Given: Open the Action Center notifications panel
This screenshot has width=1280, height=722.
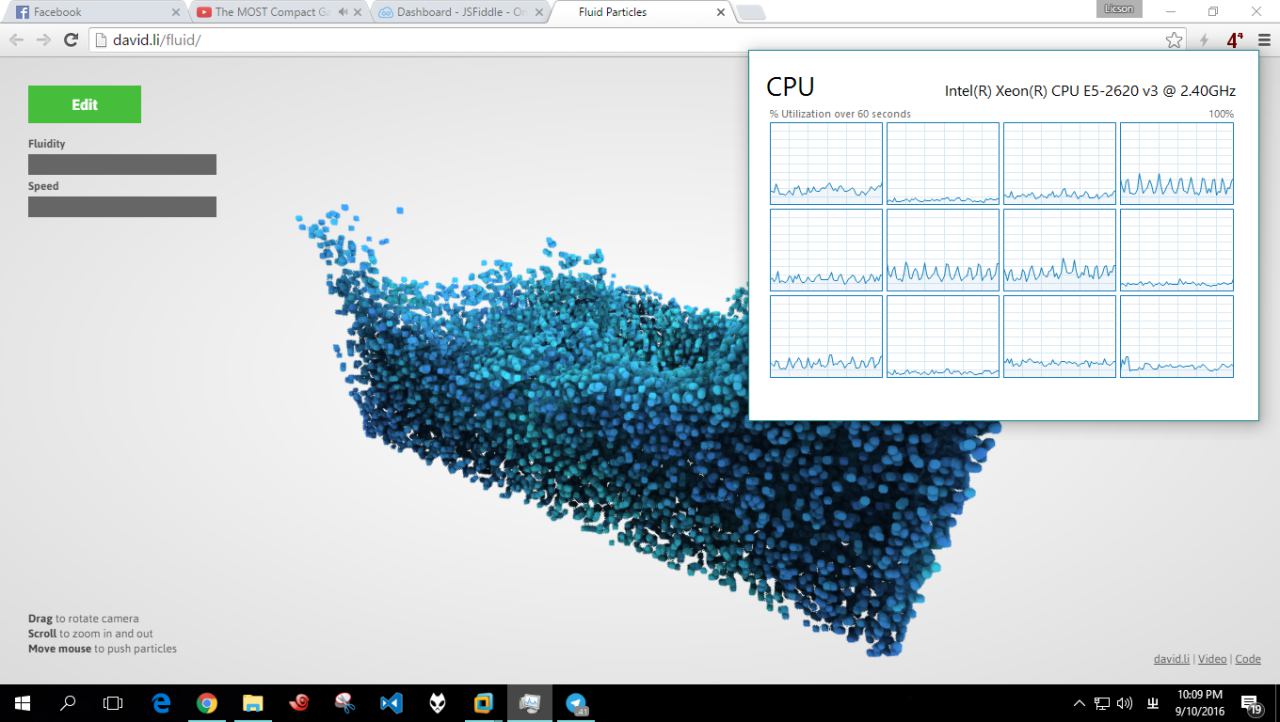Looking at the screenshot, I should [1250, 703].
